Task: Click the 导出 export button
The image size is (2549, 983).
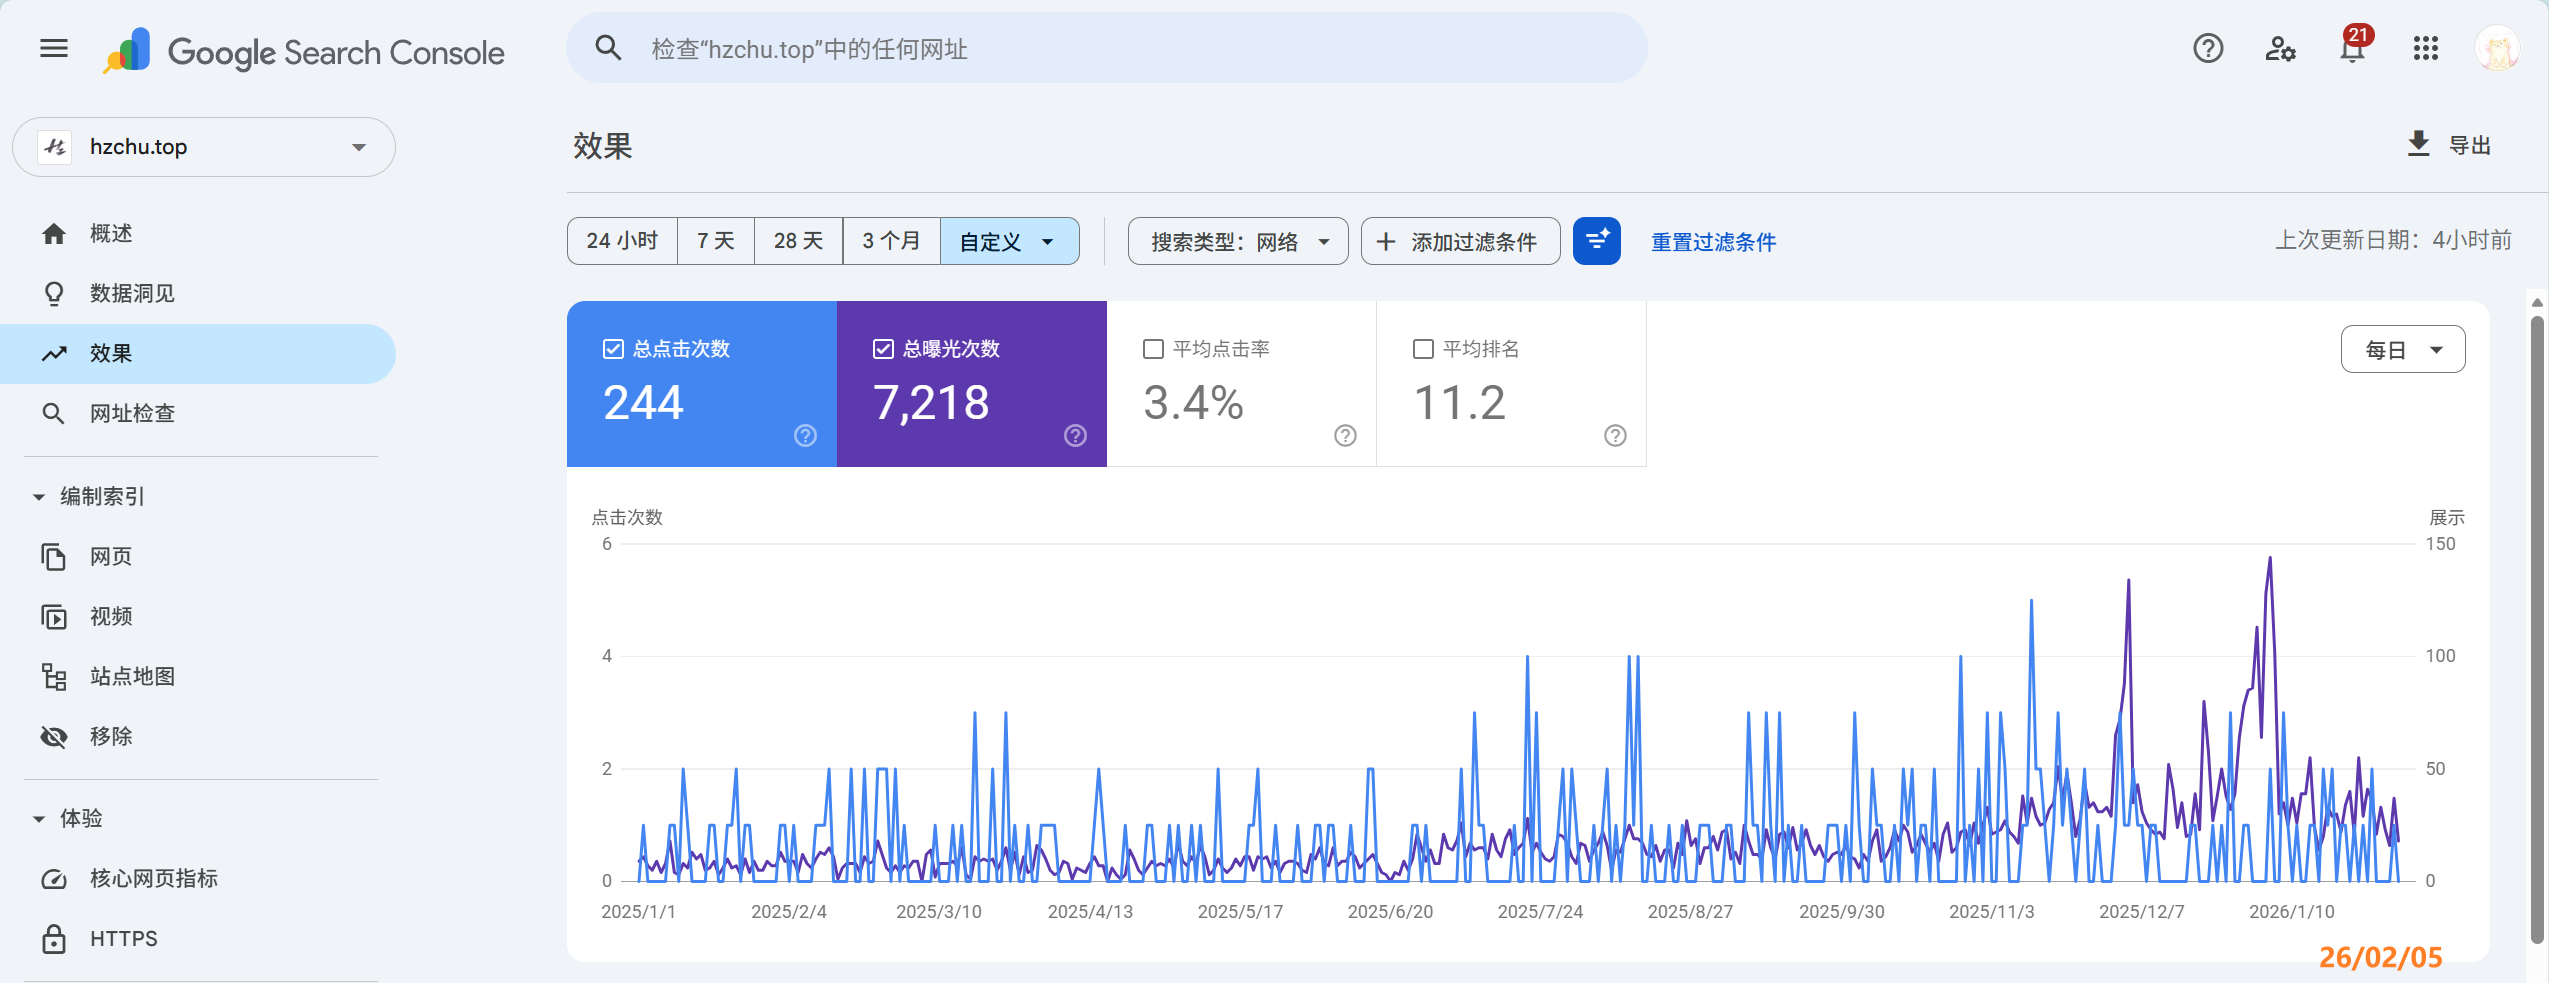Action: 2448,145
